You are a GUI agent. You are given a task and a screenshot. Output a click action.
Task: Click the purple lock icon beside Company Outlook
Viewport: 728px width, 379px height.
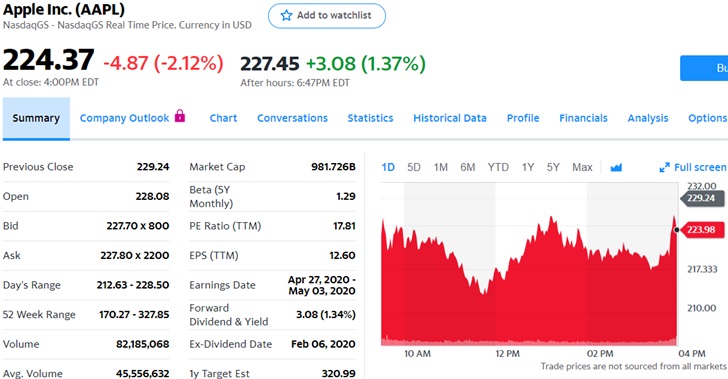(x=180, y=116)
